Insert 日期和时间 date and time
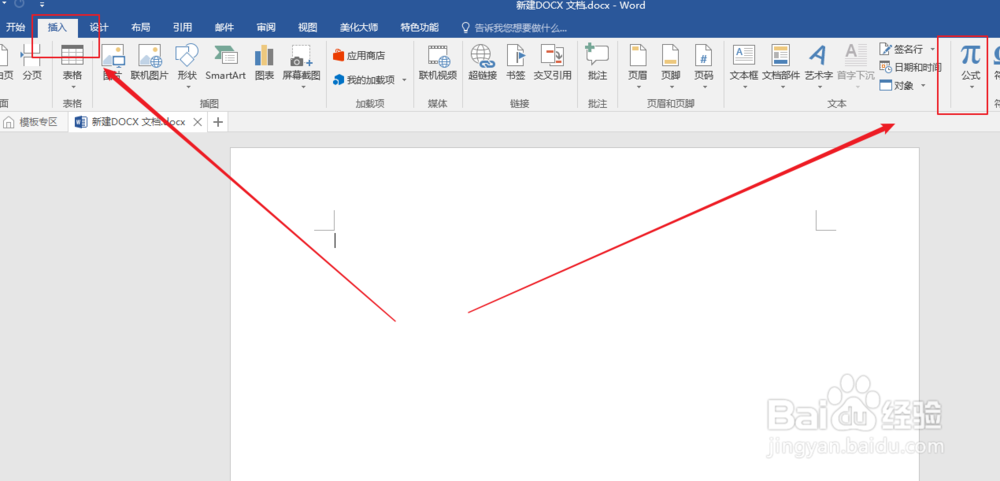1000x481 pixels. click(910, 67)
